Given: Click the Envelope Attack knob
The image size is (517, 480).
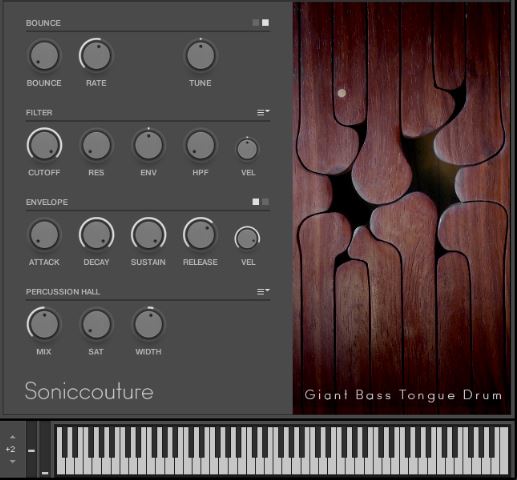Looking at the screenshot, I should click(44, 235).
